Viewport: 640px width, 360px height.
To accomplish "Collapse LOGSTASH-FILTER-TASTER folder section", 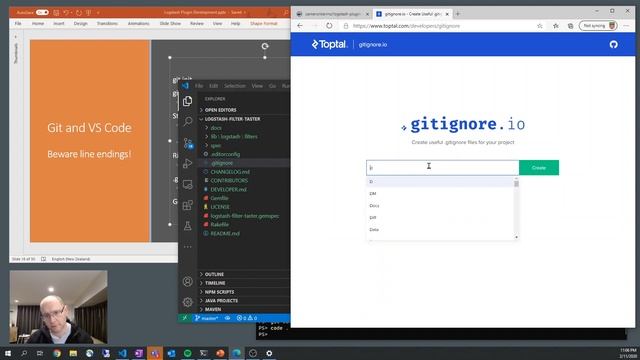I will click(x=232, y=119).
